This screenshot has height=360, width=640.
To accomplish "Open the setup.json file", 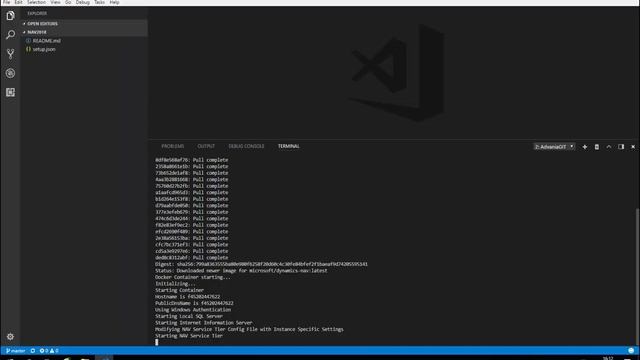I will (x=44, y=49).
